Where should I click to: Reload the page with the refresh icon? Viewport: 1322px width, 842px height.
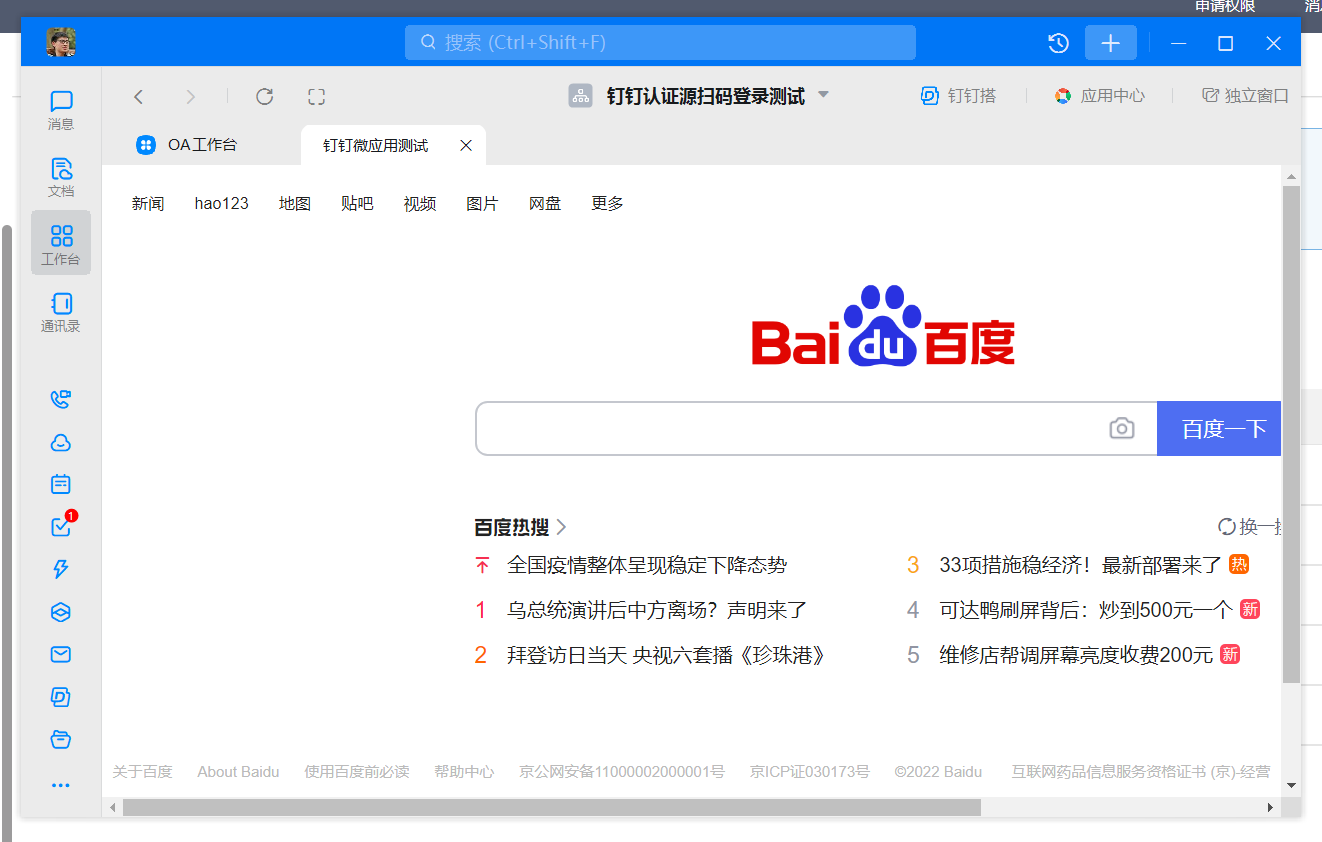(x=265, y=96)
